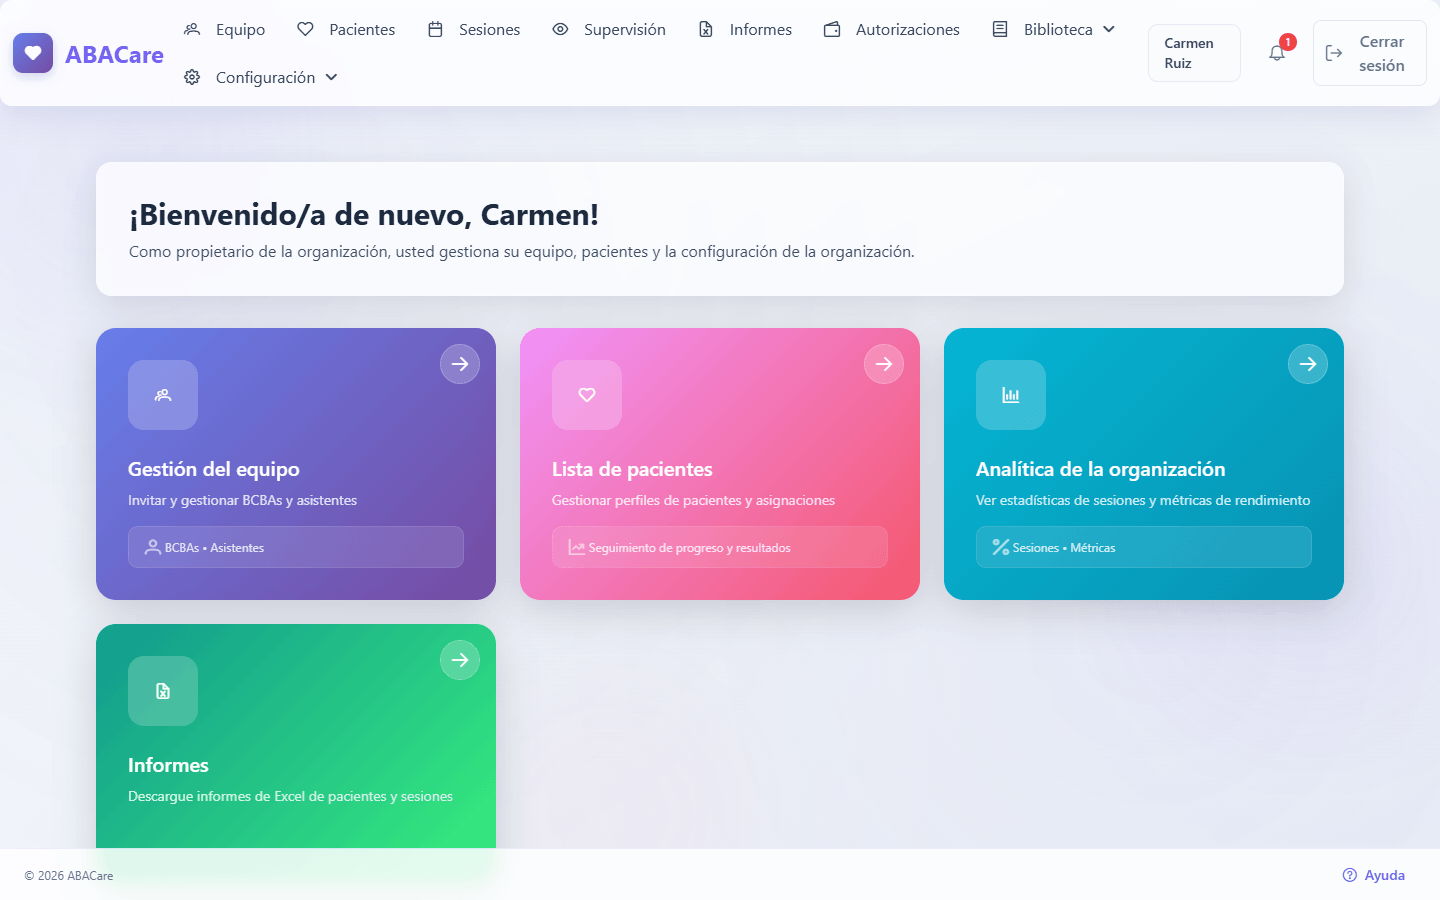Image resolution: width=1440 pixels, height=900 pixels.
Task: Open the notifications bell icon
Action: 1277,53
